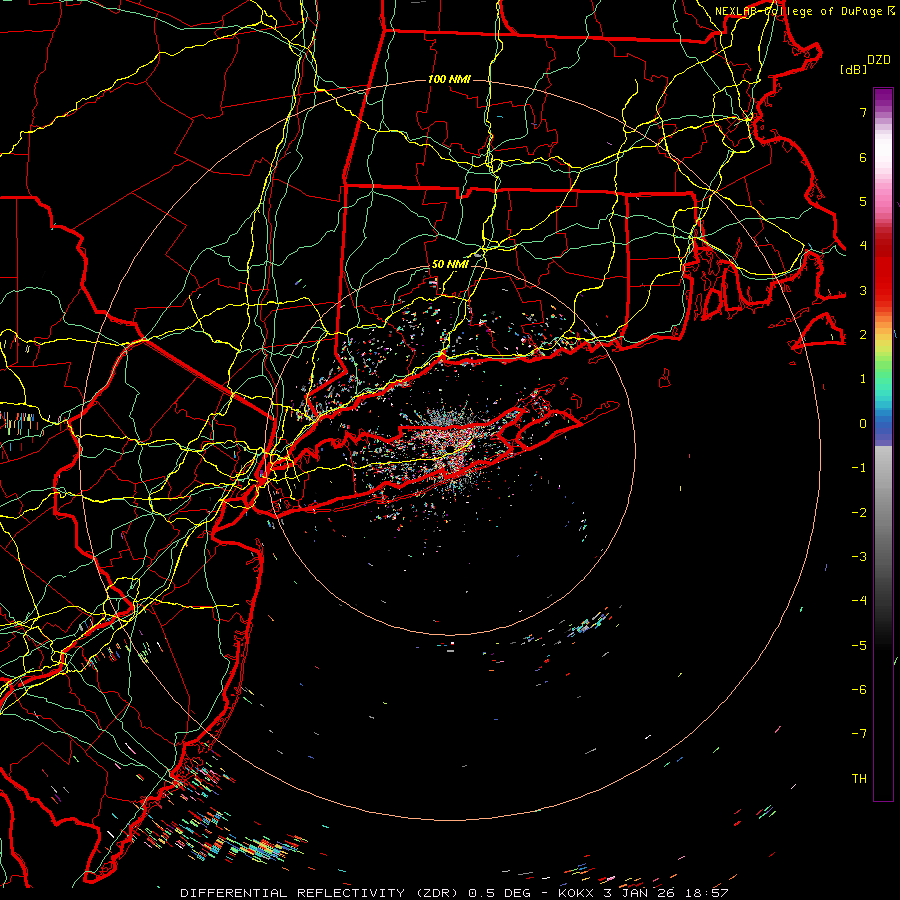Click the color scale value 0
The width and height of the screenshot is (900, 900).
click(863, 424)
